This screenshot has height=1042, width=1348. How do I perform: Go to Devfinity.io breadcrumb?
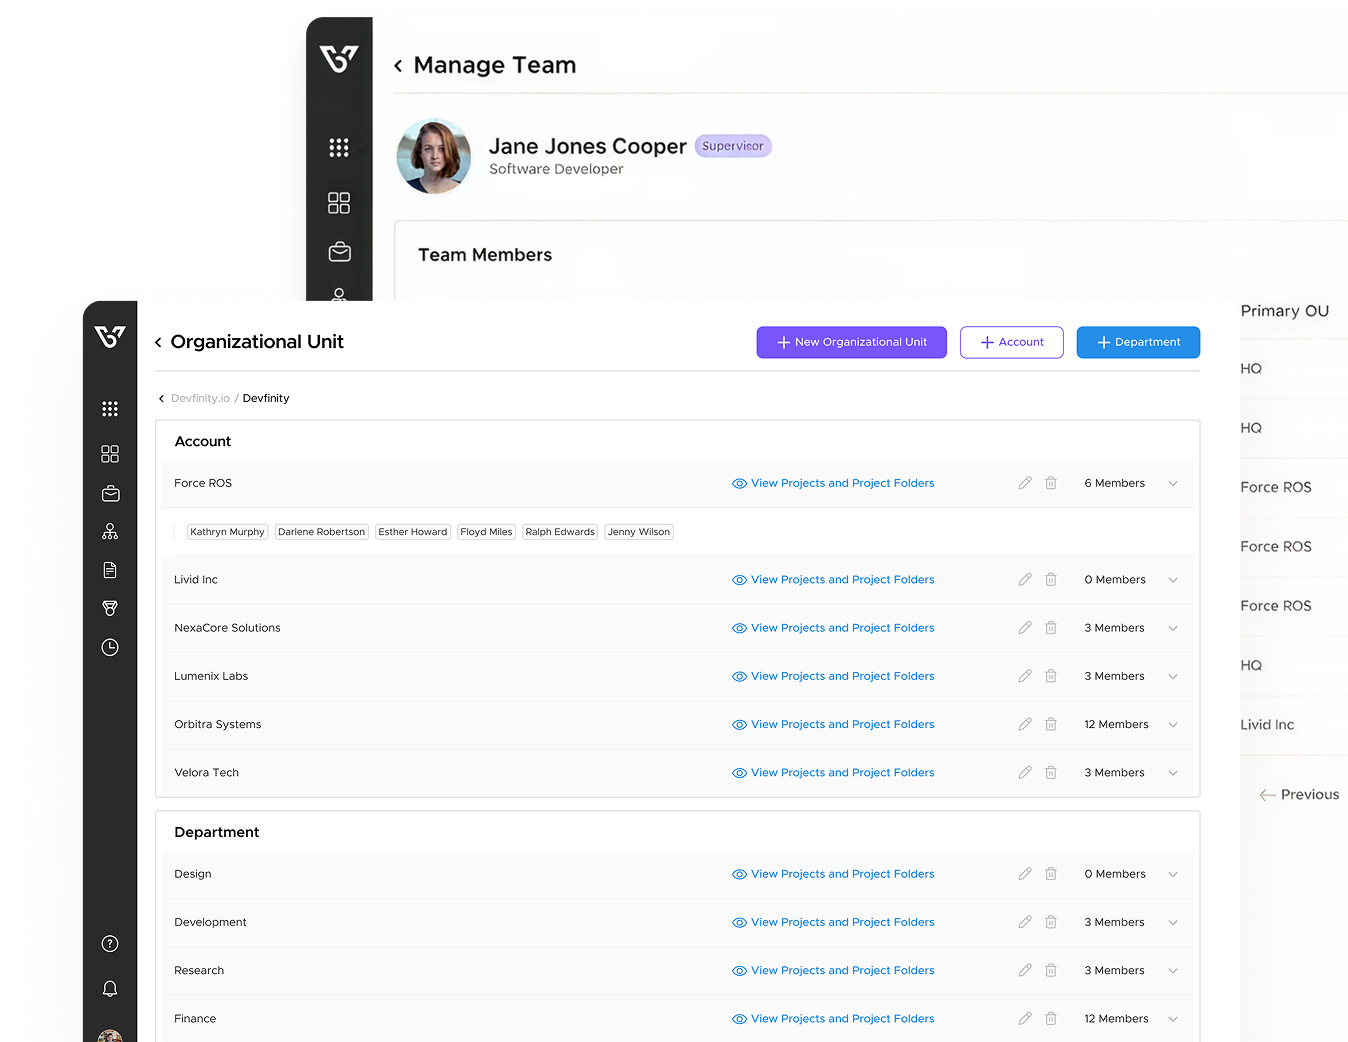200,398
